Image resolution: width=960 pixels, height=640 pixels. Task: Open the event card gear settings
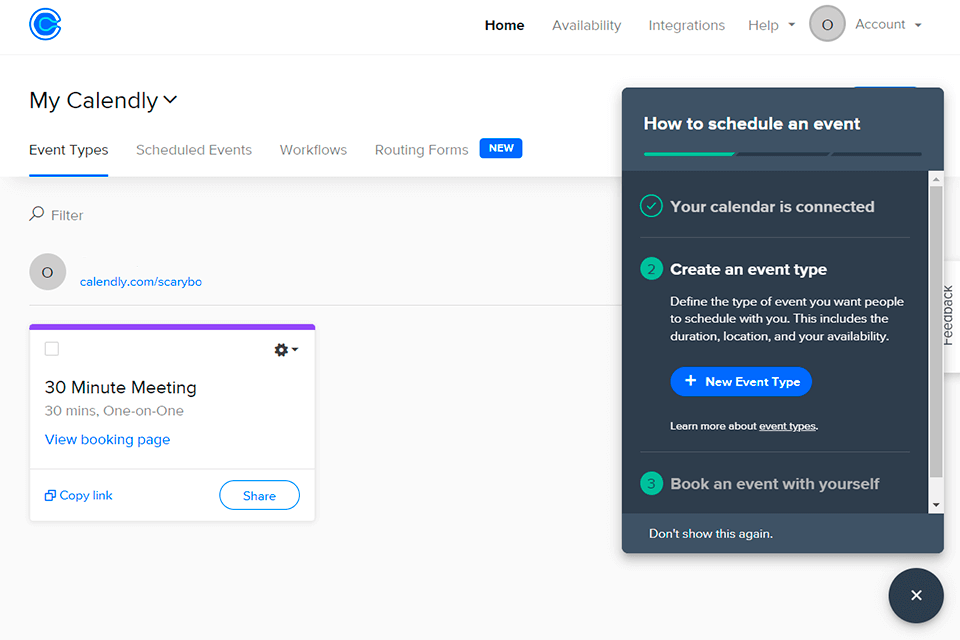(285, 350)
